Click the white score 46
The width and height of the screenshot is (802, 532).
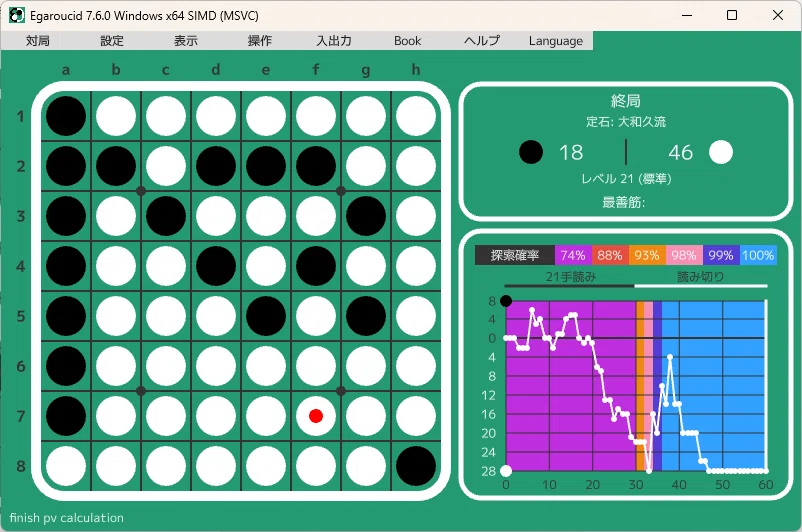click(680, 152)
